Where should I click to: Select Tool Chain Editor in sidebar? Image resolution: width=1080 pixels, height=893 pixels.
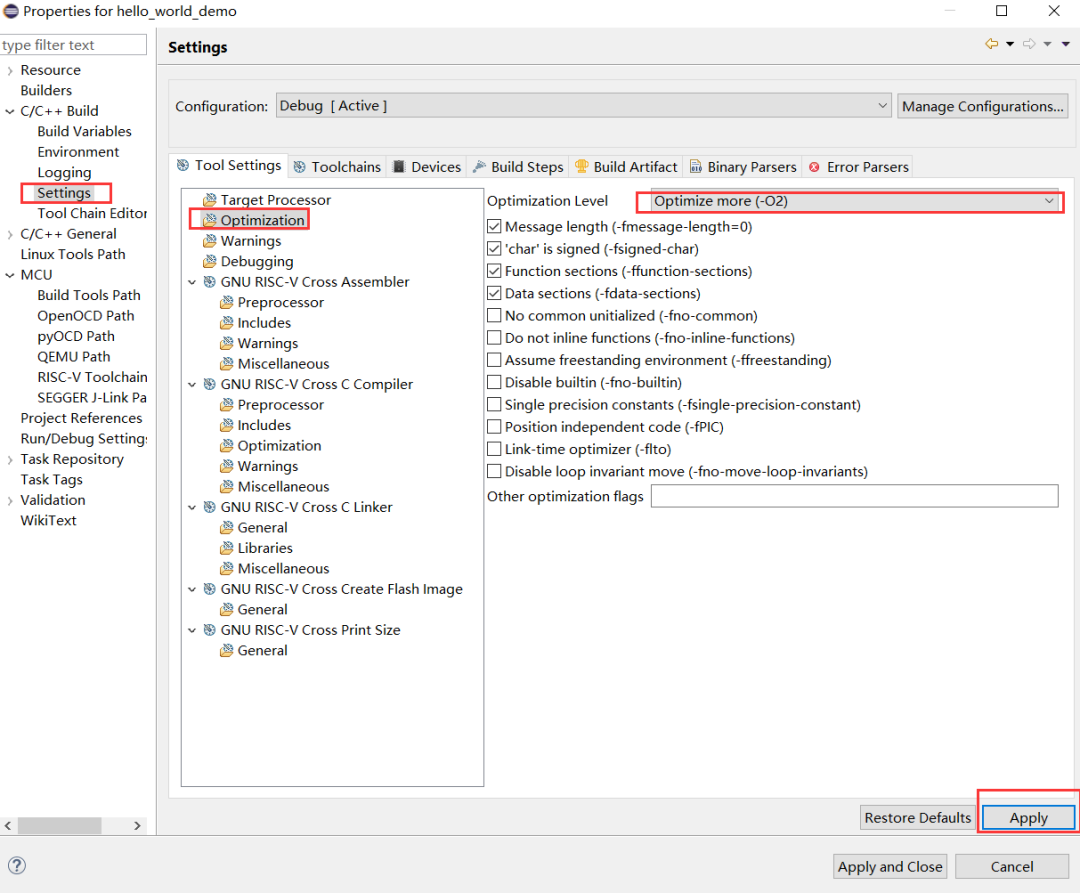tap(92, 213)
